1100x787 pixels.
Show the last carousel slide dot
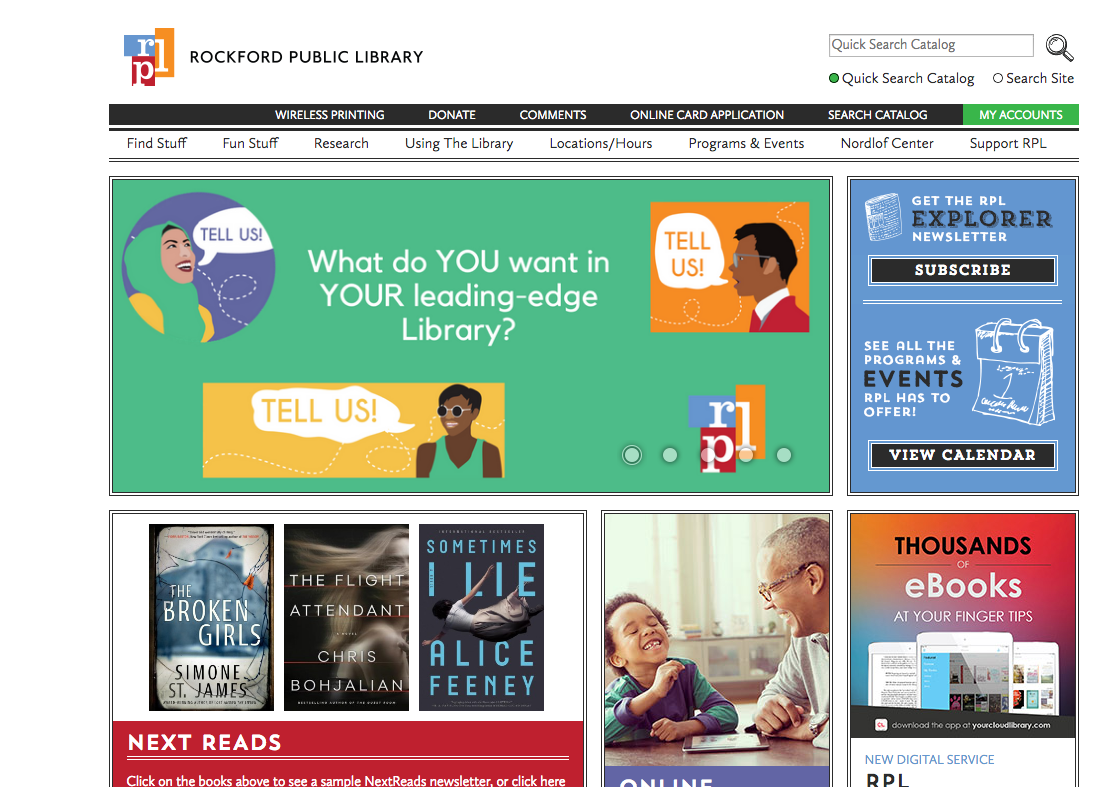coord(784,455)
